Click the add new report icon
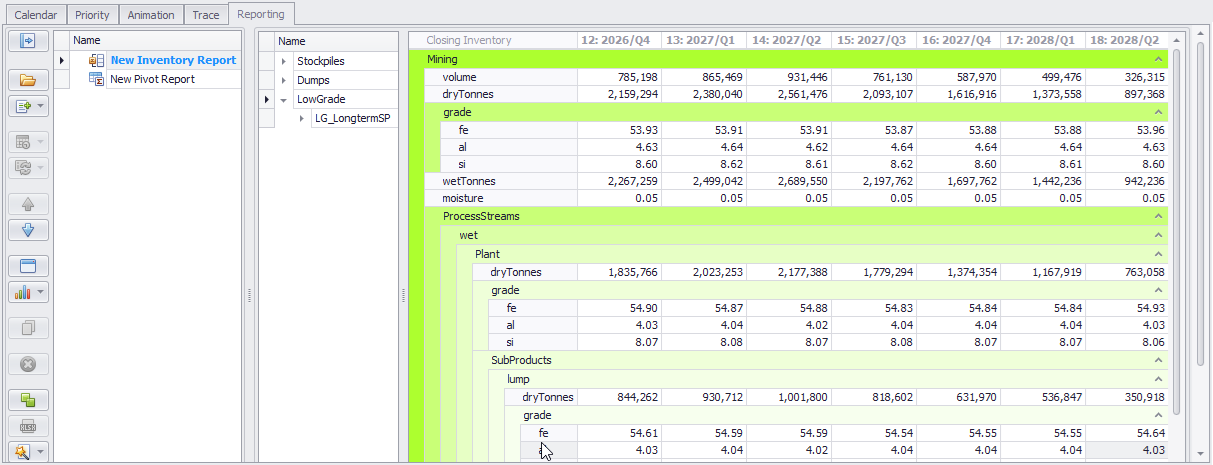 pos(23,105)
